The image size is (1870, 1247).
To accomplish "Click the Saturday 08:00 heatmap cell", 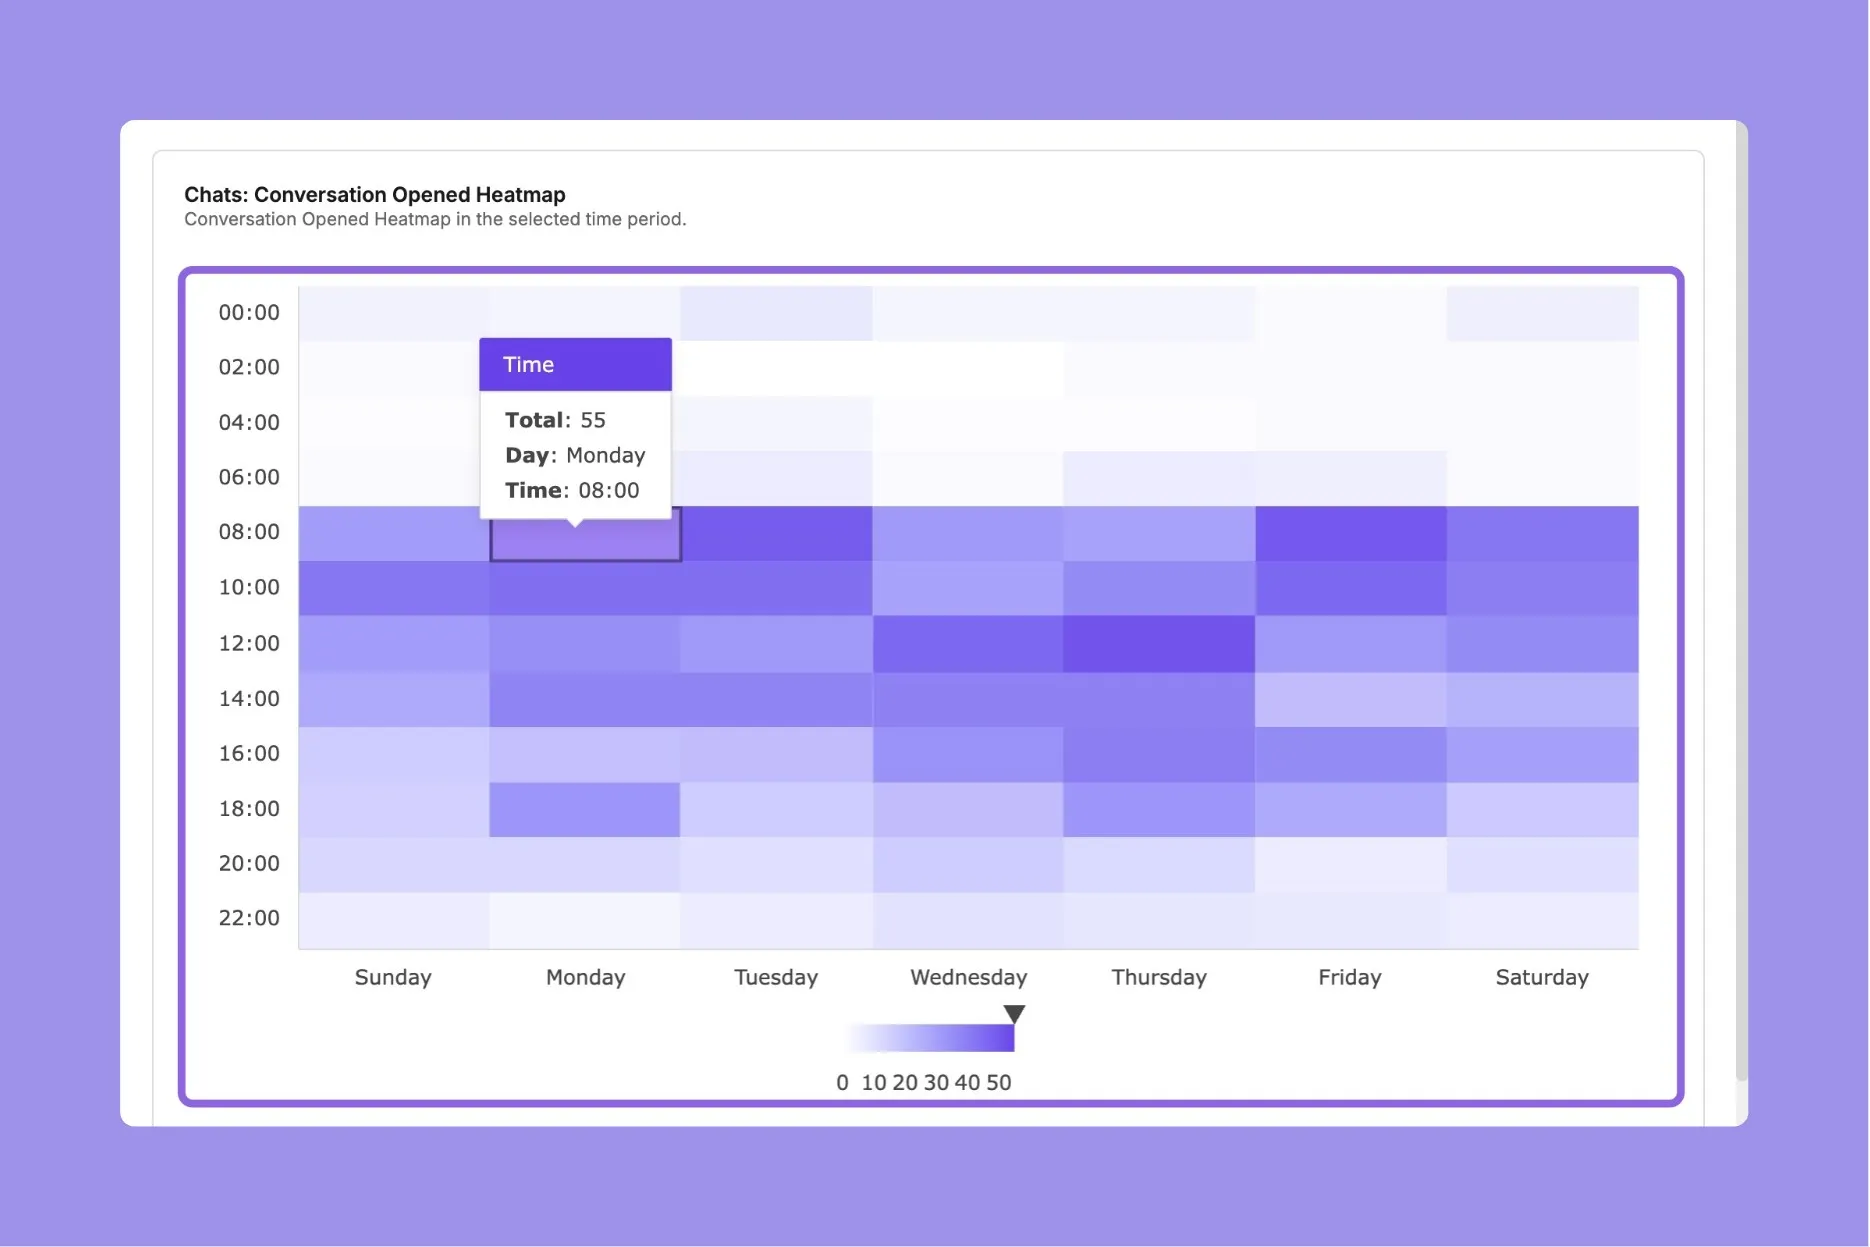I will click(1543, 534).
